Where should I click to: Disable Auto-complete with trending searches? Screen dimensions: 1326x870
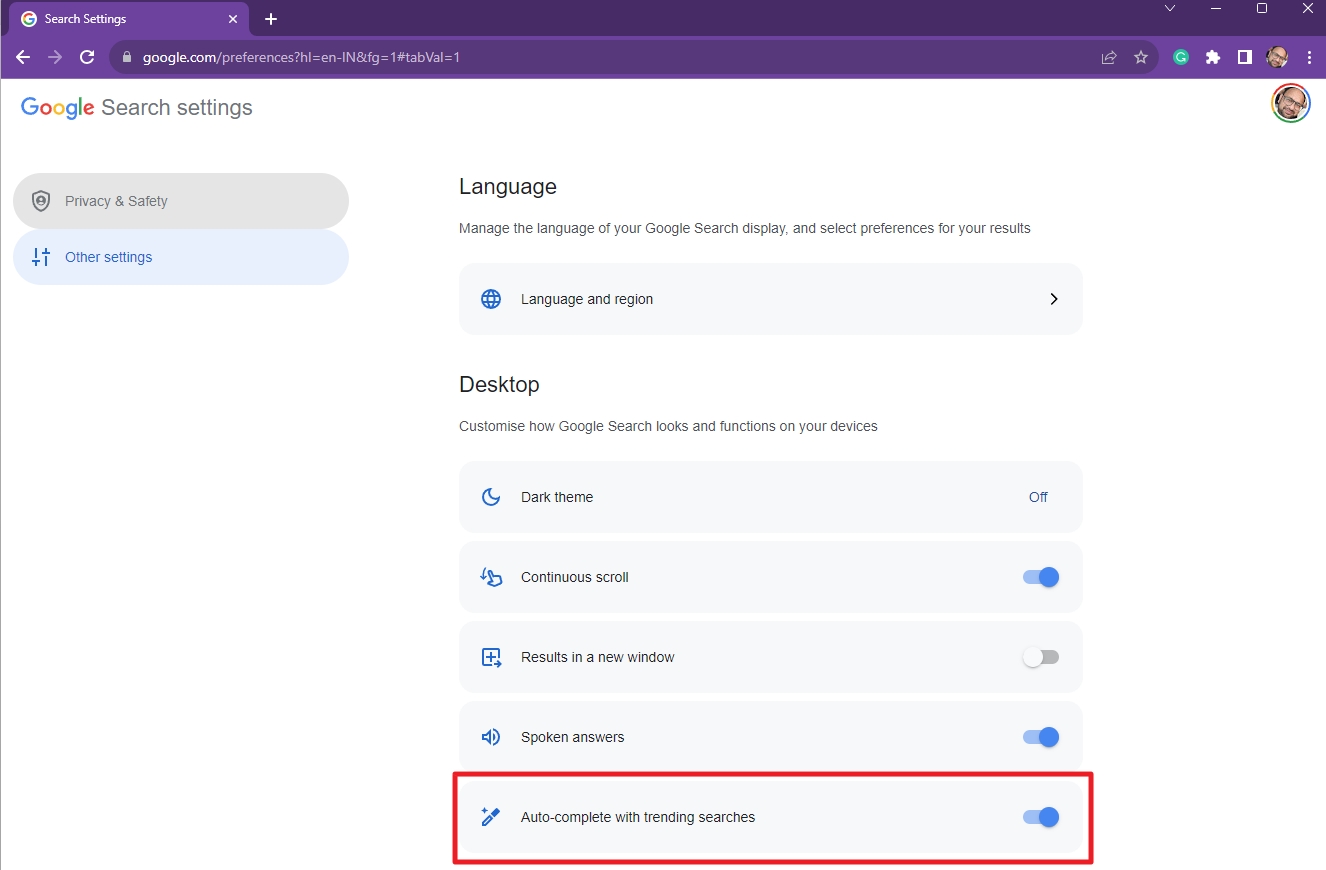tap(1040, 817)
